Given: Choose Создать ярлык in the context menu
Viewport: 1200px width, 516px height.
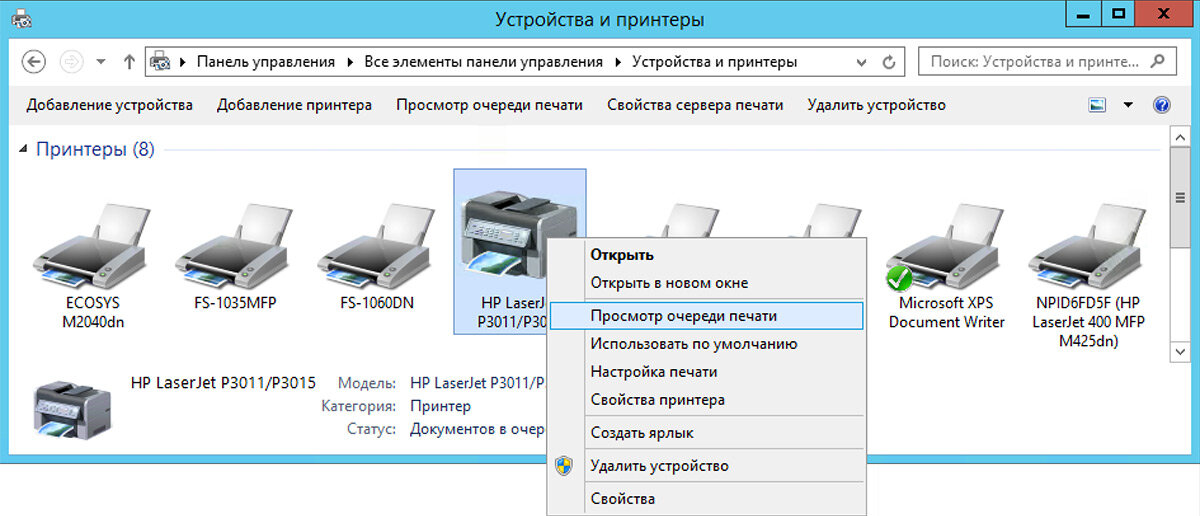Looking at the screenshot, I should [x=706, y=433].
